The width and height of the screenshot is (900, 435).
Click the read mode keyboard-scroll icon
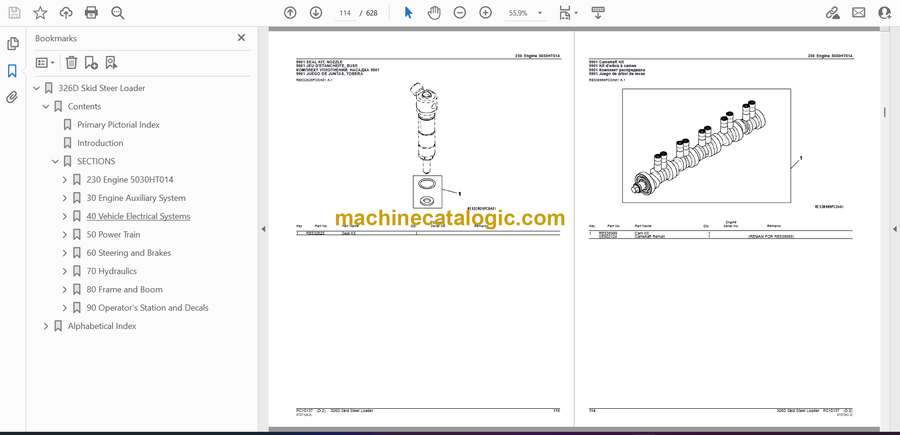coord(598,13)
